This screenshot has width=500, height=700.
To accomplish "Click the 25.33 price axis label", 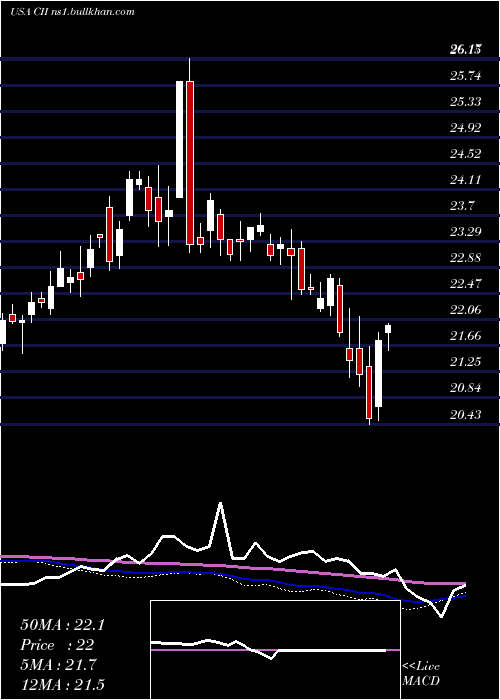I will (466, 102).
